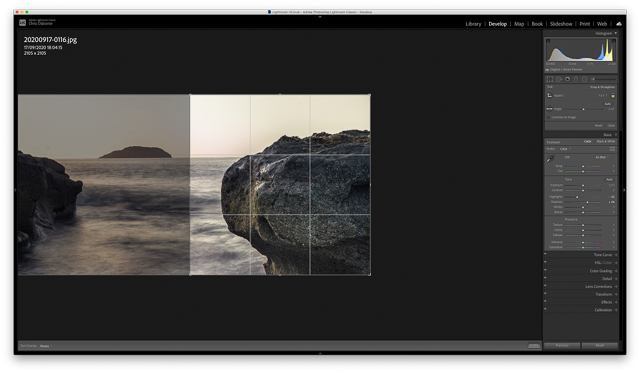
Task: Click the Temp slider handle
Action: [583, 166]
